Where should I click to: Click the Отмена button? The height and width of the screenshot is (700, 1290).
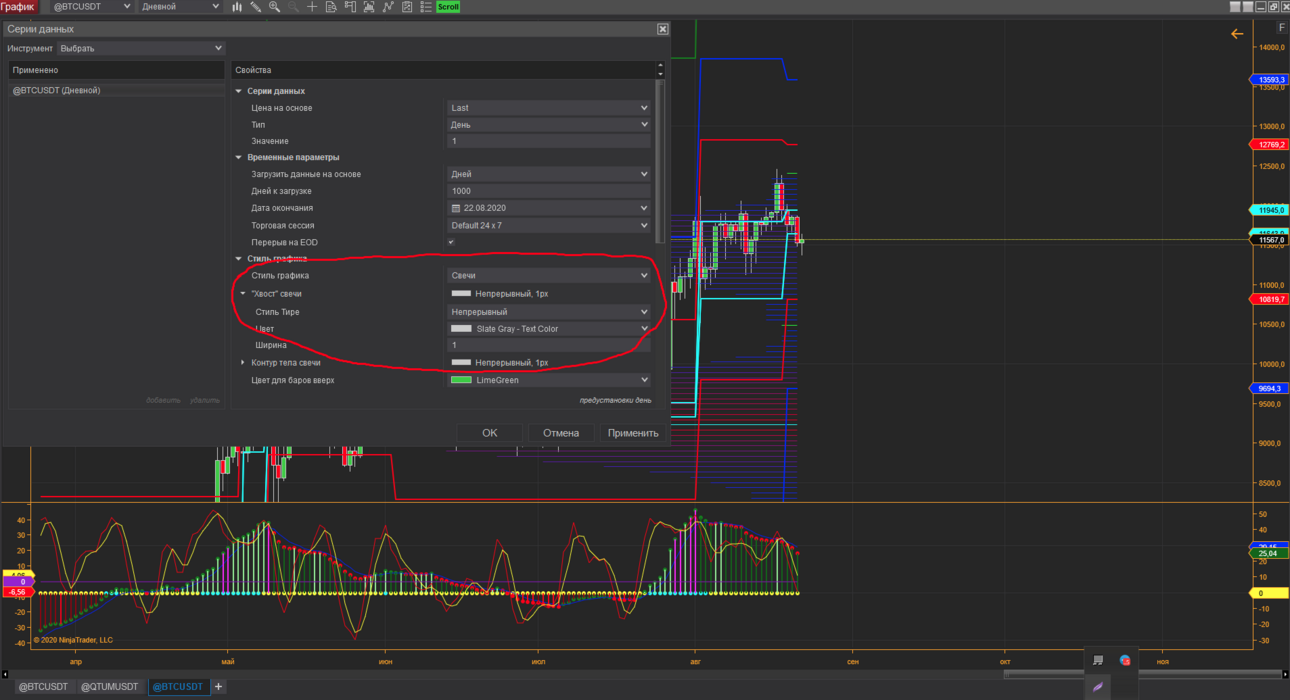point(561,433)
